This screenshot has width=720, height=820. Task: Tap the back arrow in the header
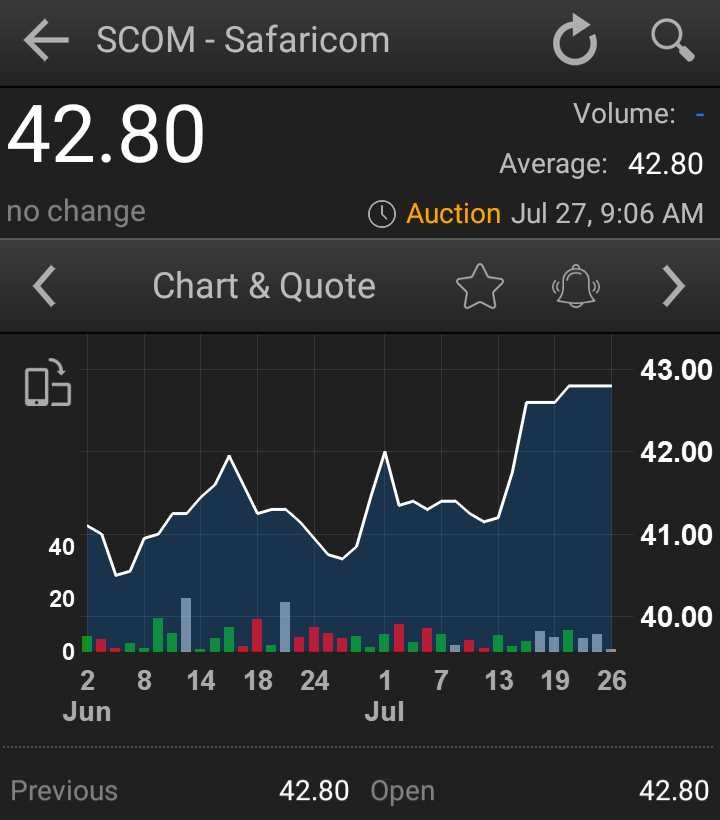[x=46, y=40]
